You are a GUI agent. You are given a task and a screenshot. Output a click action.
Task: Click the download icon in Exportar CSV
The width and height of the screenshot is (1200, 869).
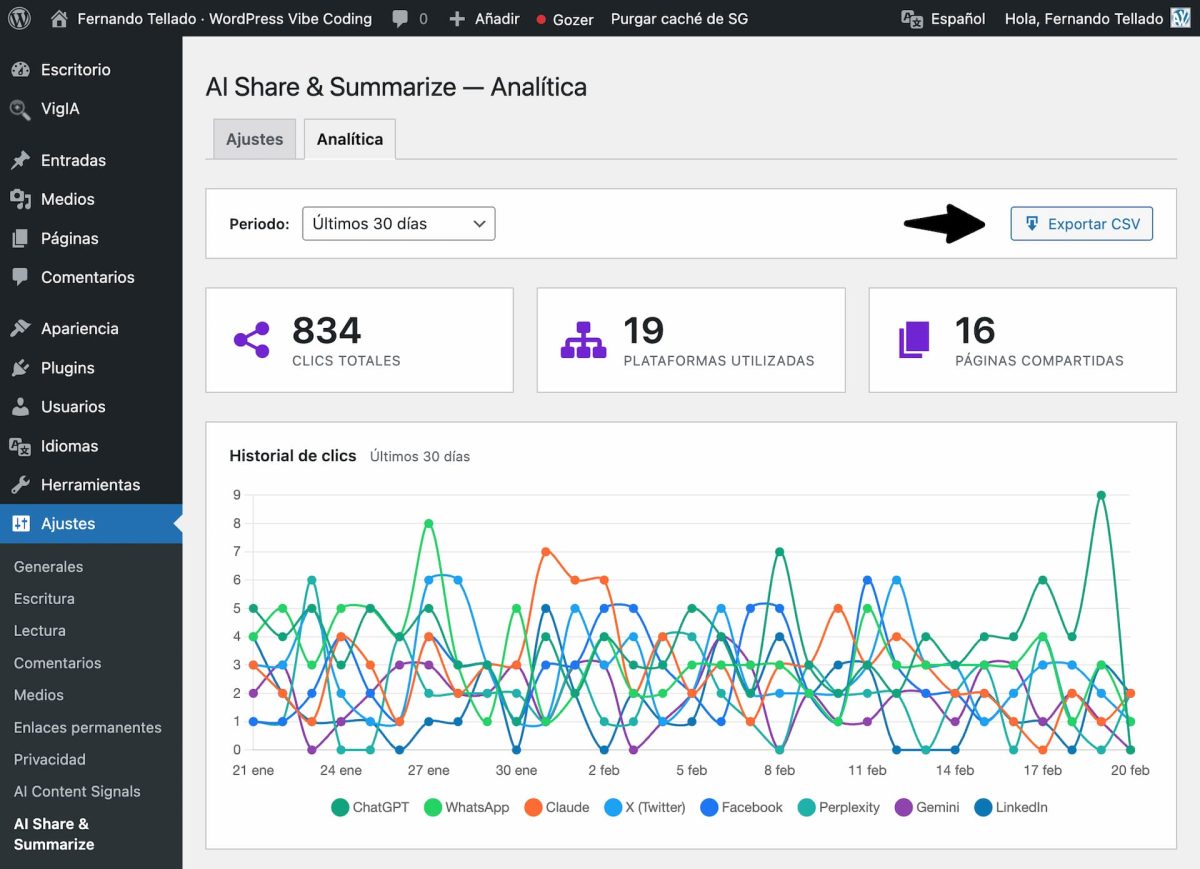[1032, 224]
